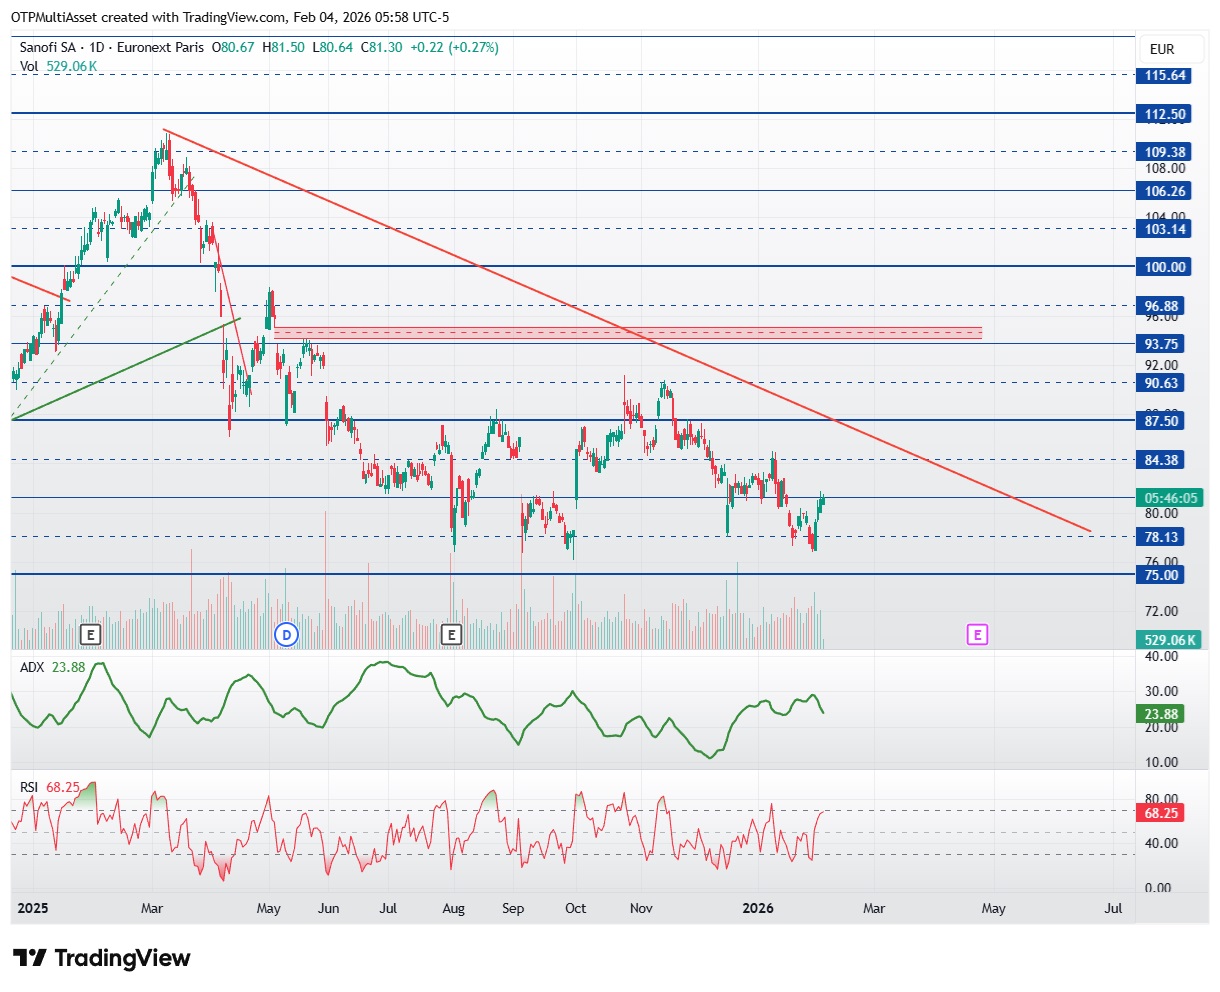Click the red 68.25 RSI value label

click(1162, 813)
